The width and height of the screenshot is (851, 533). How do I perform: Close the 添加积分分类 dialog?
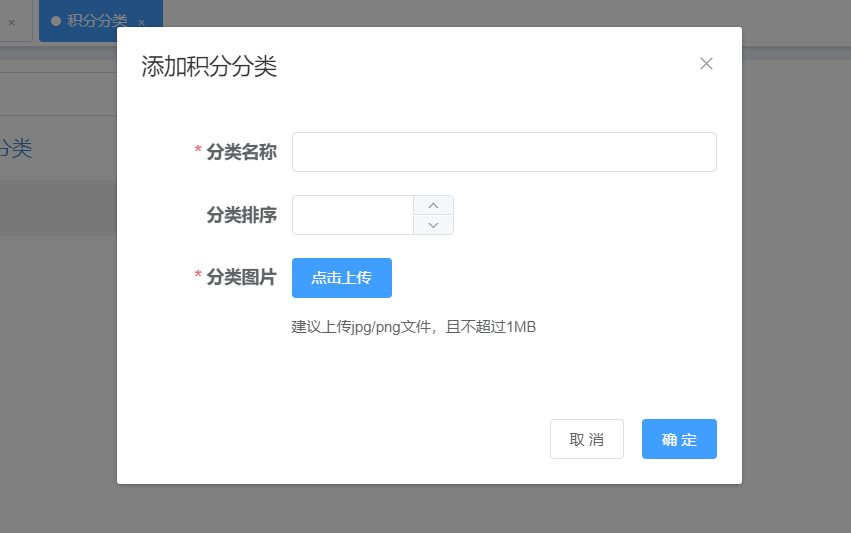coord(706,64)
